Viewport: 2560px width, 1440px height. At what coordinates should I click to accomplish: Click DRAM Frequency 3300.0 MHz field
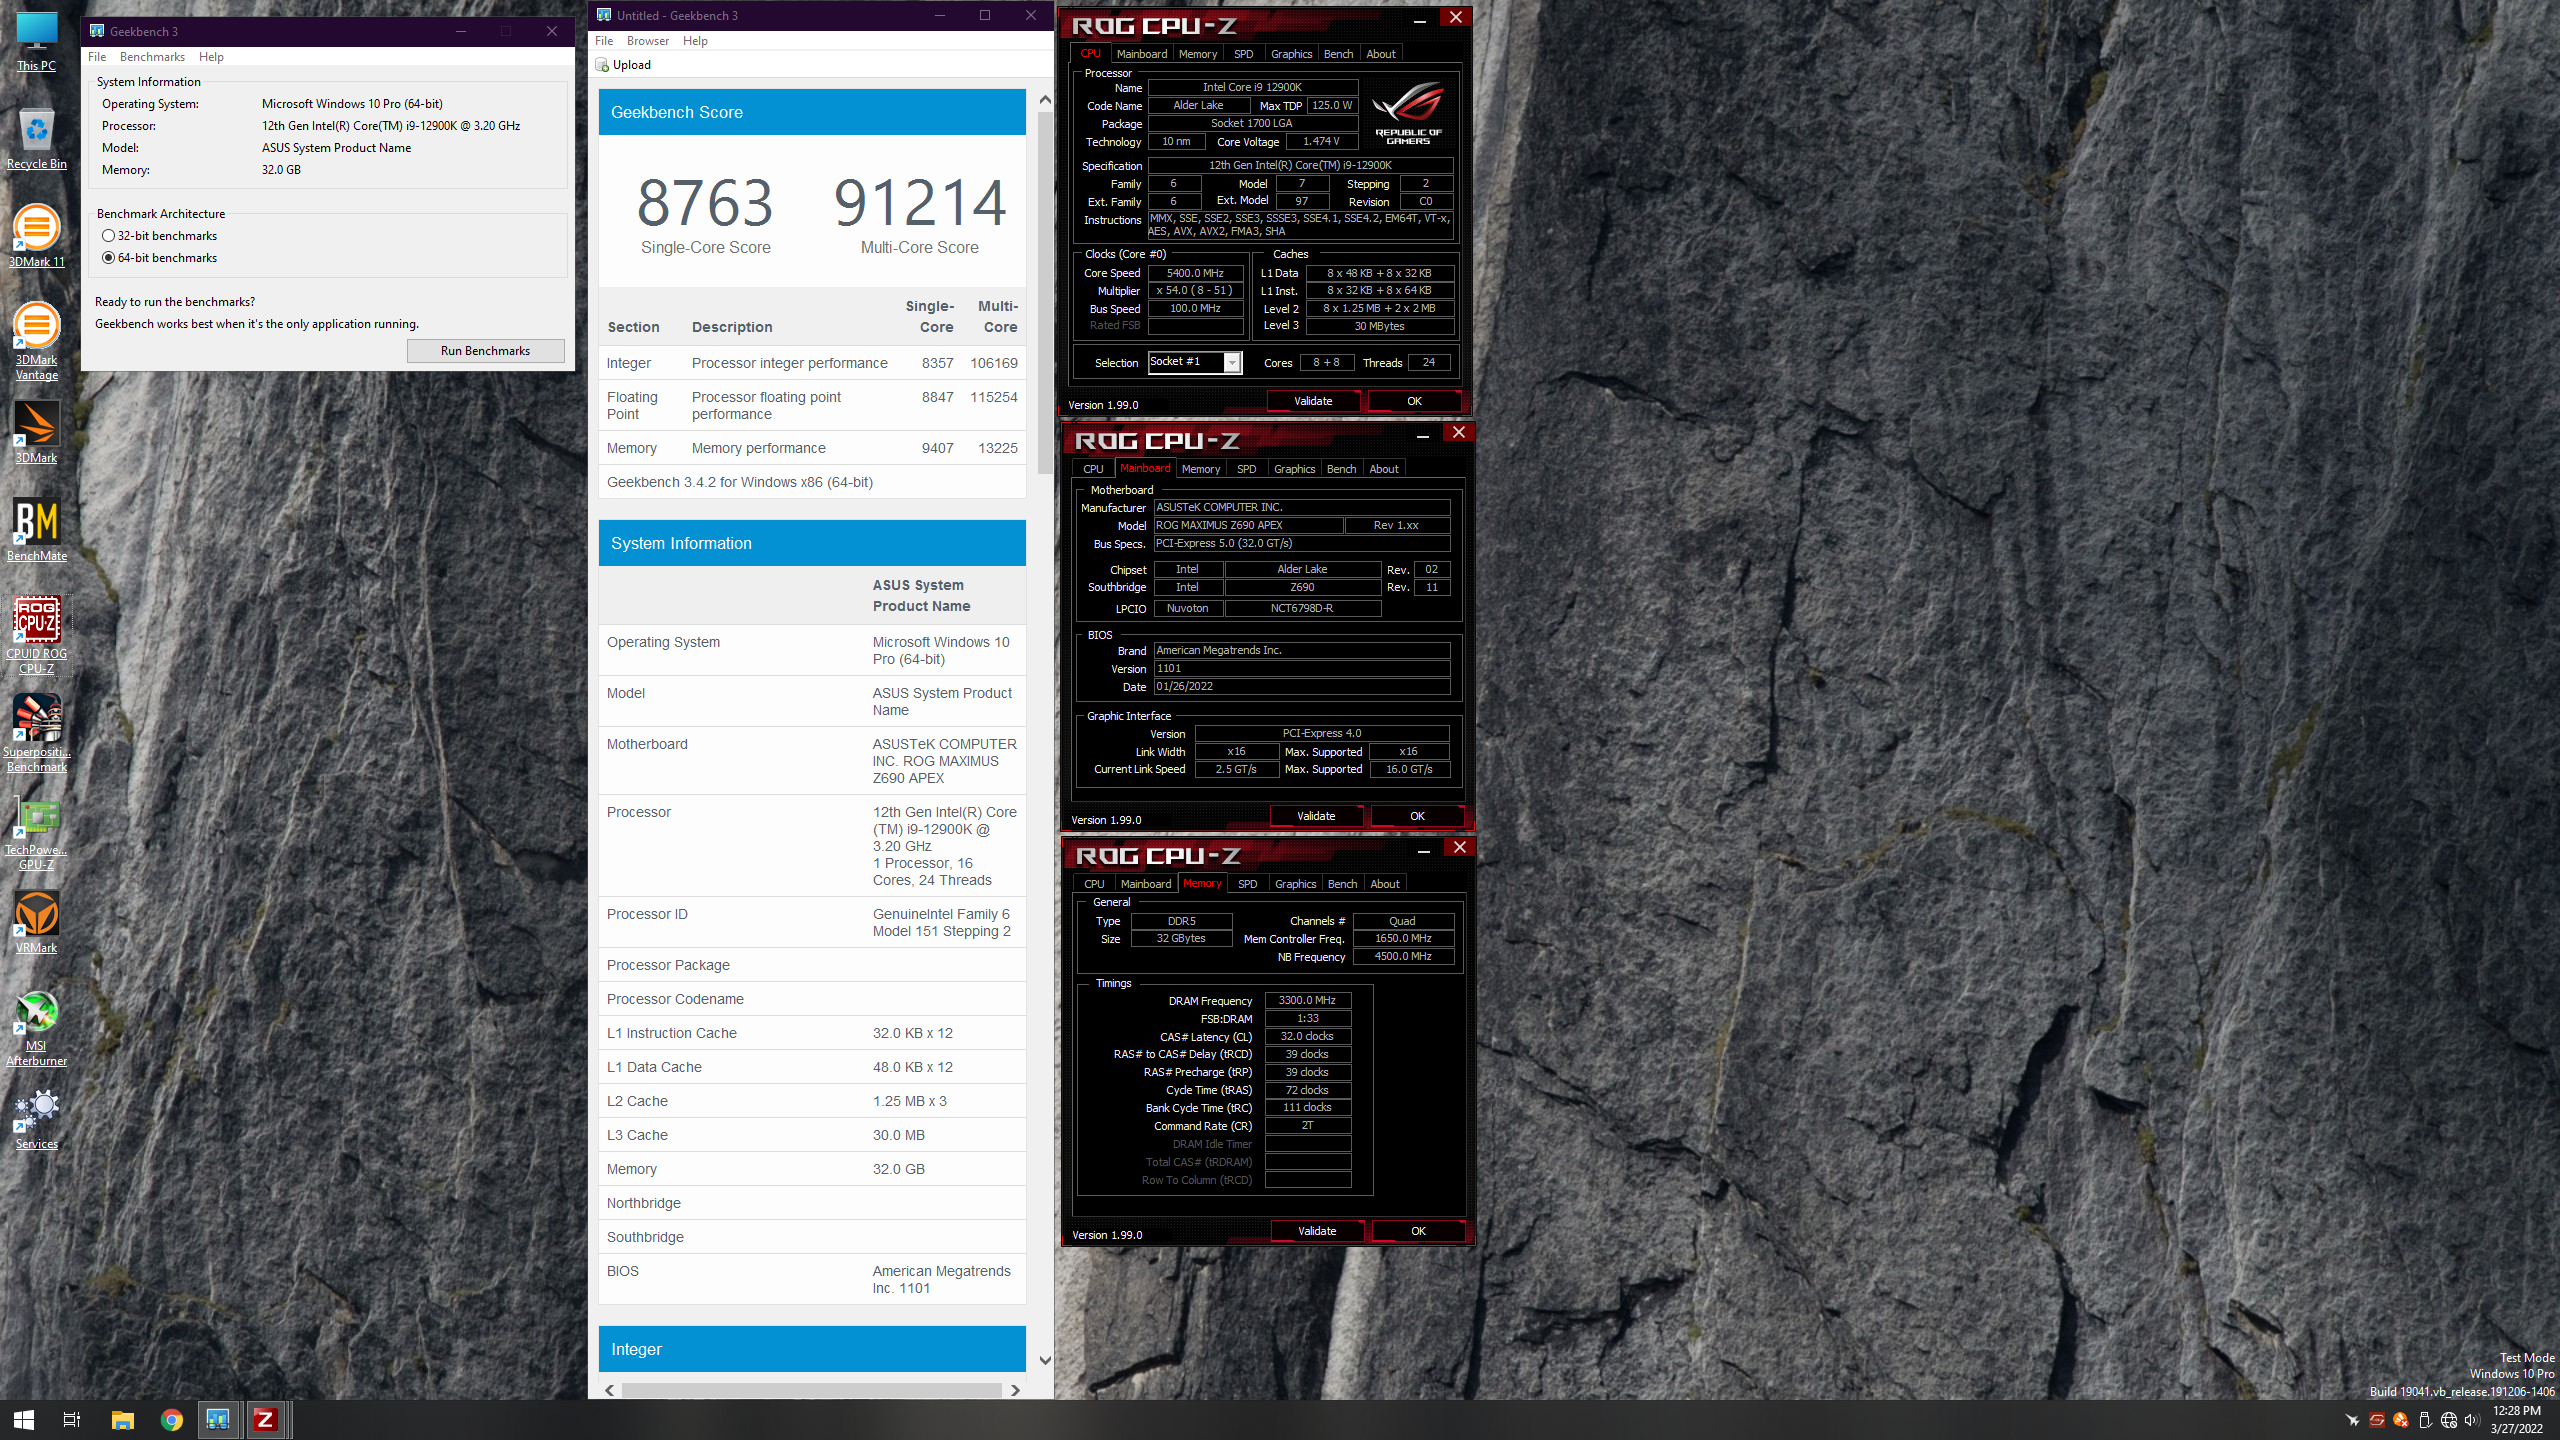click(1307, 1000)
